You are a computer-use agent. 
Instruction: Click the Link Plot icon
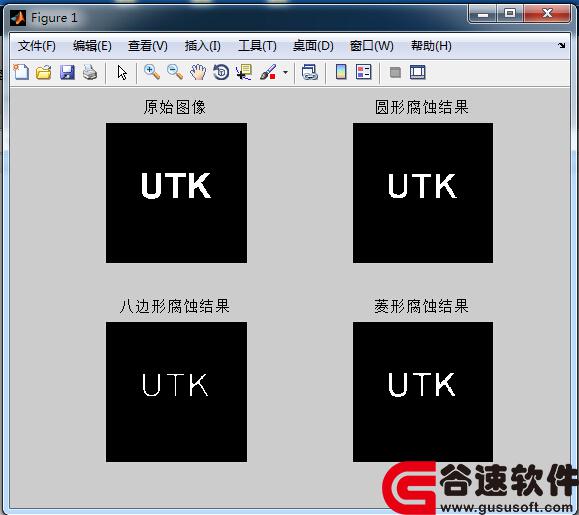(x=309, y=72)
